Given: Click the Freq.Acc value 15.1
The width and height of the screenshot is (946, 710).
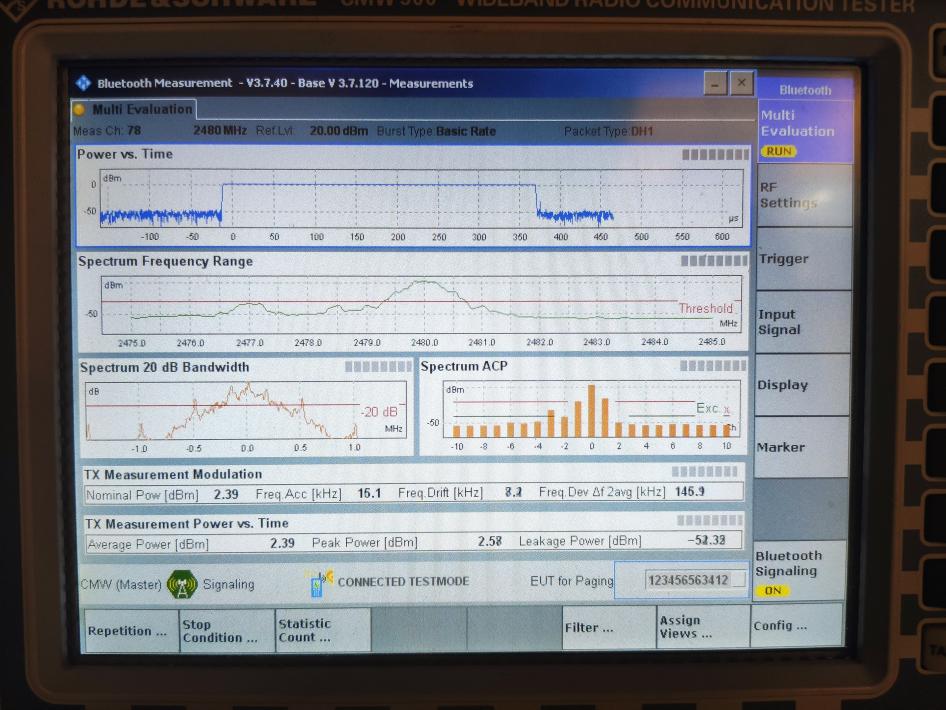Looking at the screenshot, I should point(369,493).
